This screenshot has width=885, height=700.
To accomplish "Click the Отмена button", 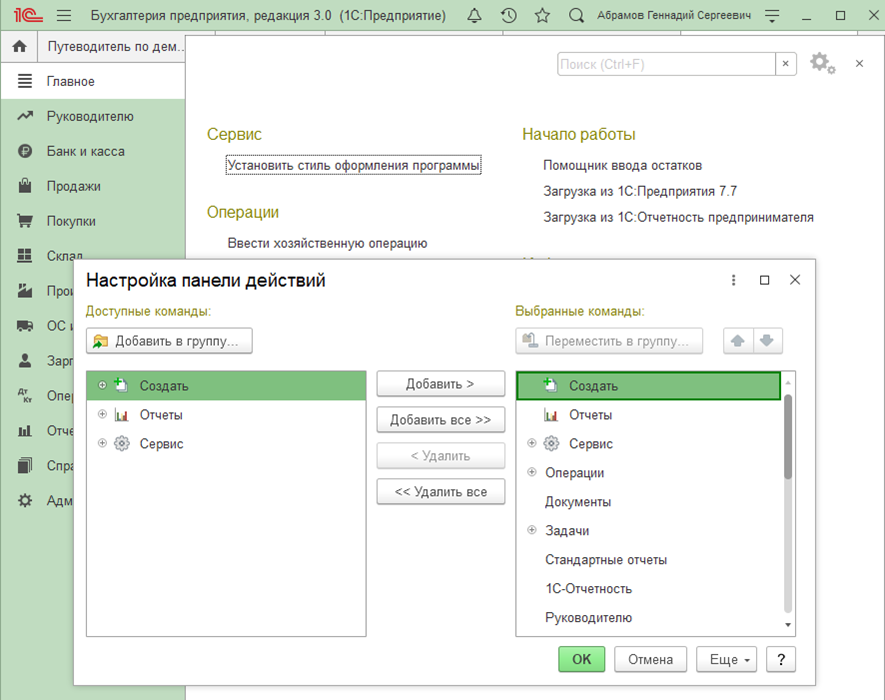I will click(x=650, y=659).
